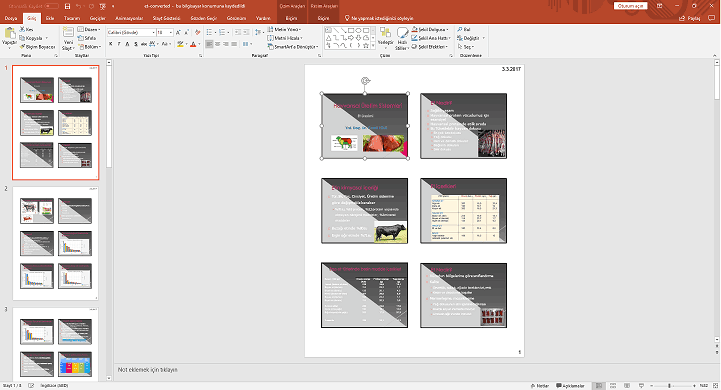The height and width of the screenshot is (390, 721).
Task: Switch to Animasyonlar tab
Action: pos(129,18)
